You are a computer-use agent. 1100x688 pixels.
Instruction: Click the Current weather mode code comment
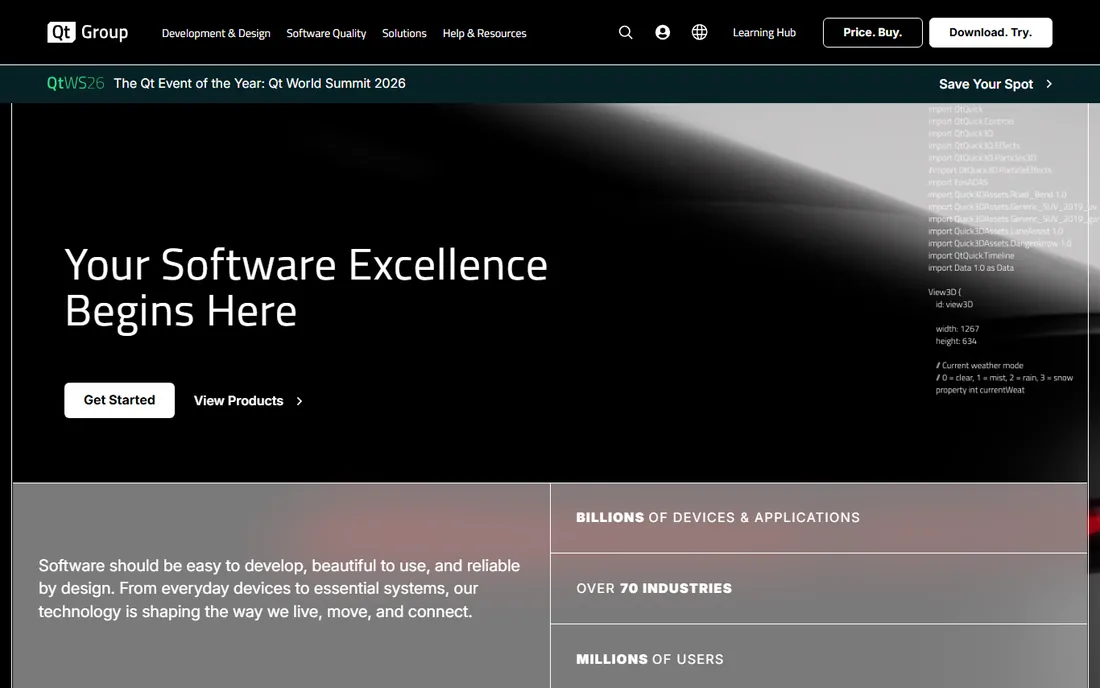[979, 365]
